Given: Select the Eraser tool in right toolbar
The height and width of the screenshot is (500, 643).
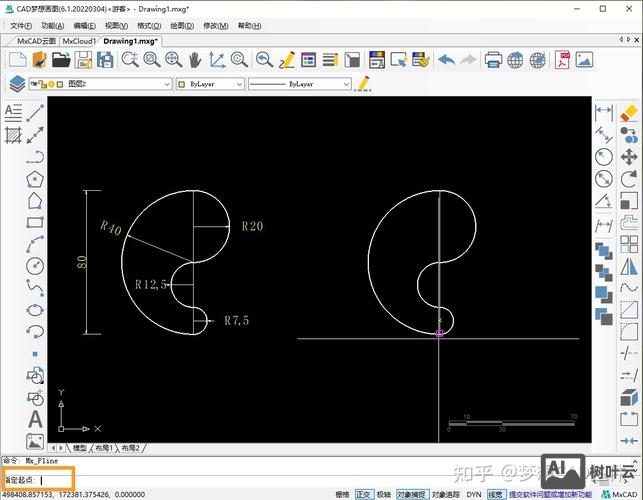Looking at the screenshot, I should coord(629,112).
